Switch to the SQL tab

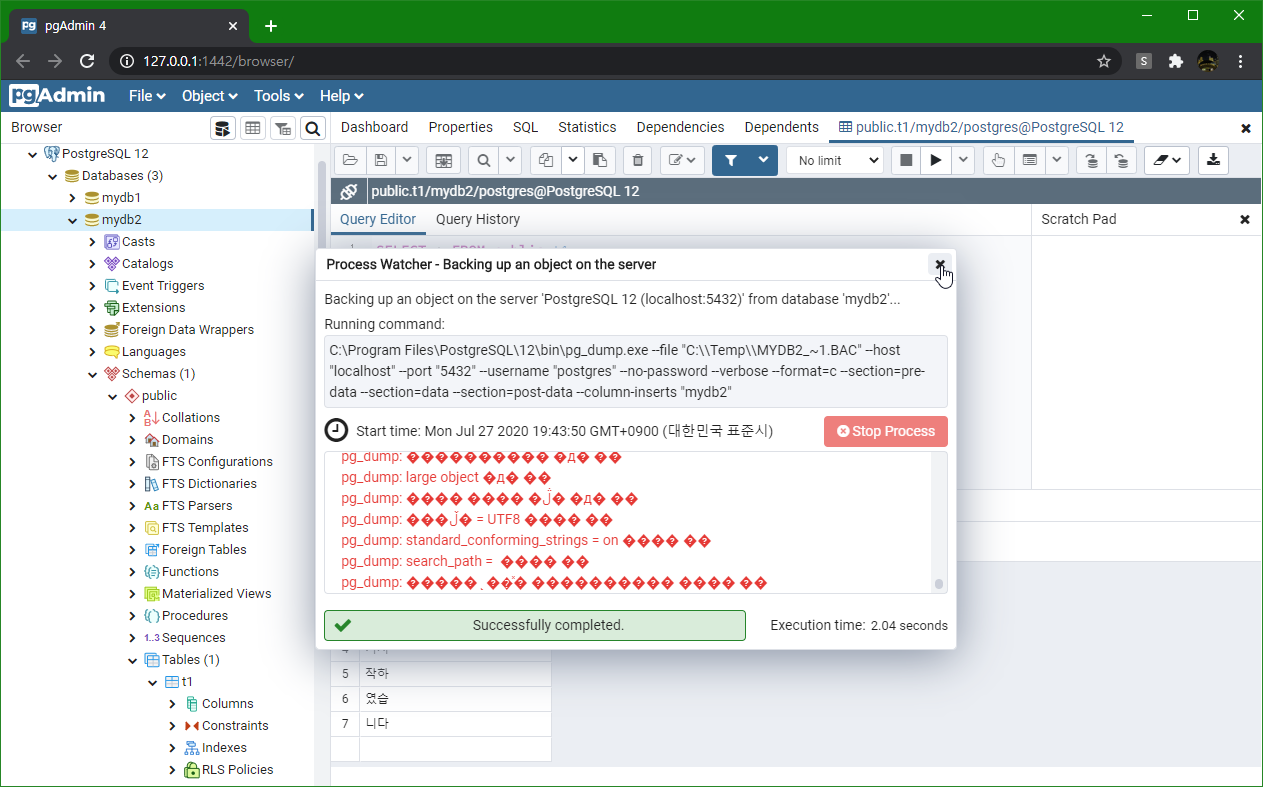click(525, 127)
